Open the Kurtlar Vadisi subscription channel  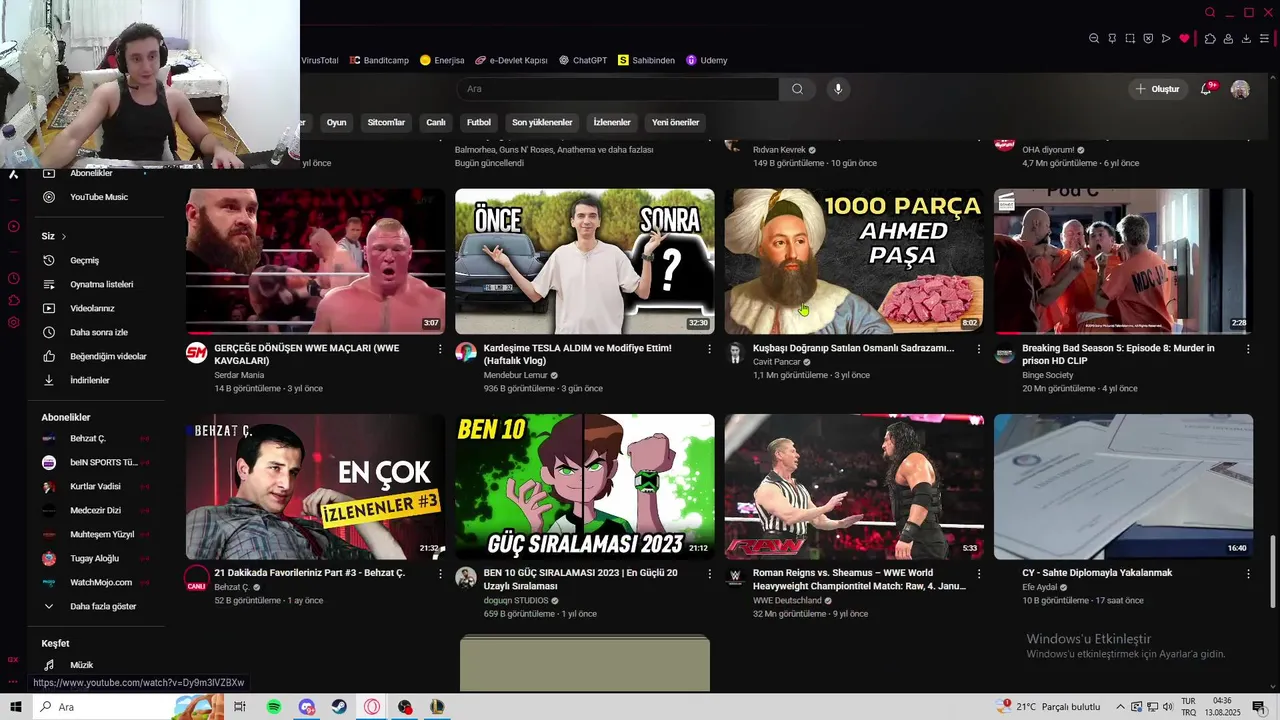click(x=98, y=486)
